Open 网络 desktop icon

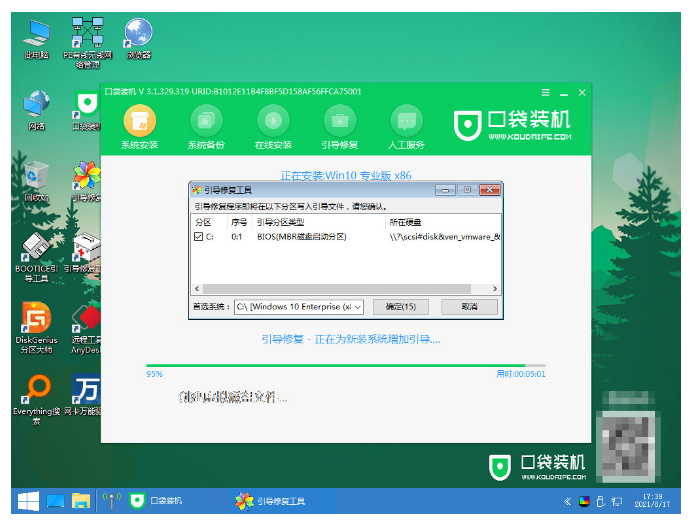pyautogui.click(x=37, y=110)
